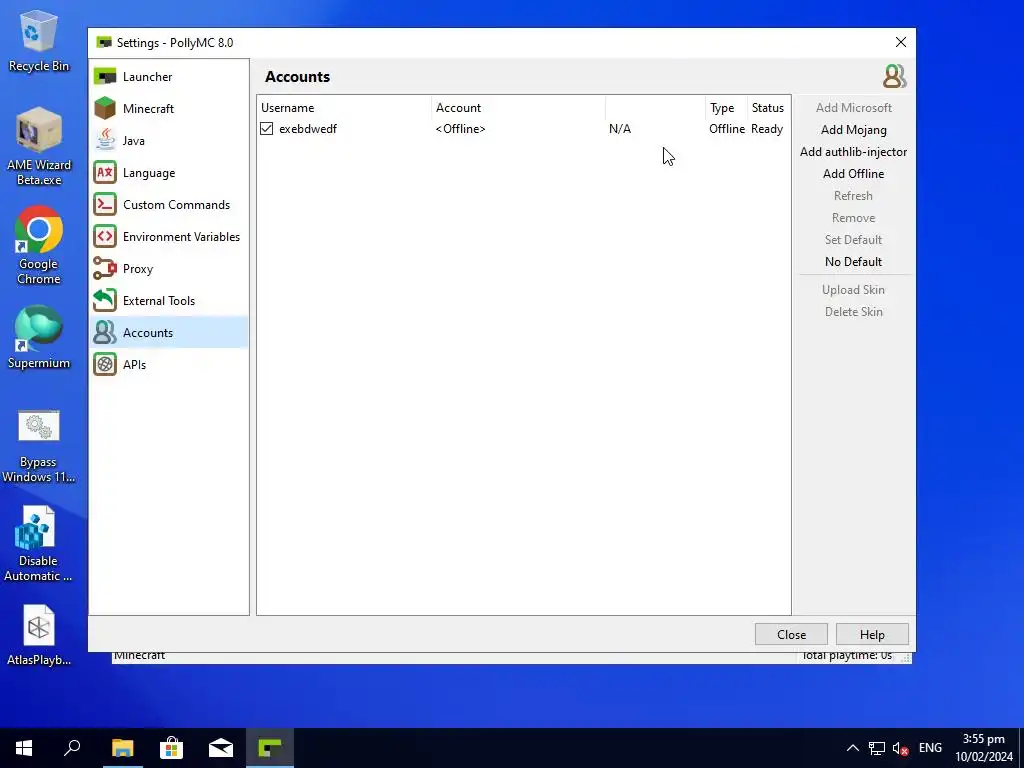The height and width of the screenshot is (768, 1024).
Task: Click the Help button
Action: [x=872, y=635]
